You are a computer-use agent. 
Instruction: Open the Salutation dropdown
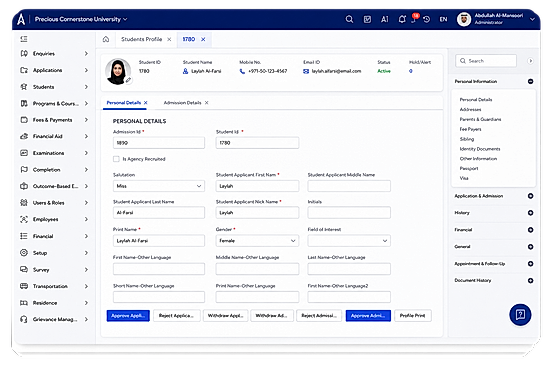(159, 186)
